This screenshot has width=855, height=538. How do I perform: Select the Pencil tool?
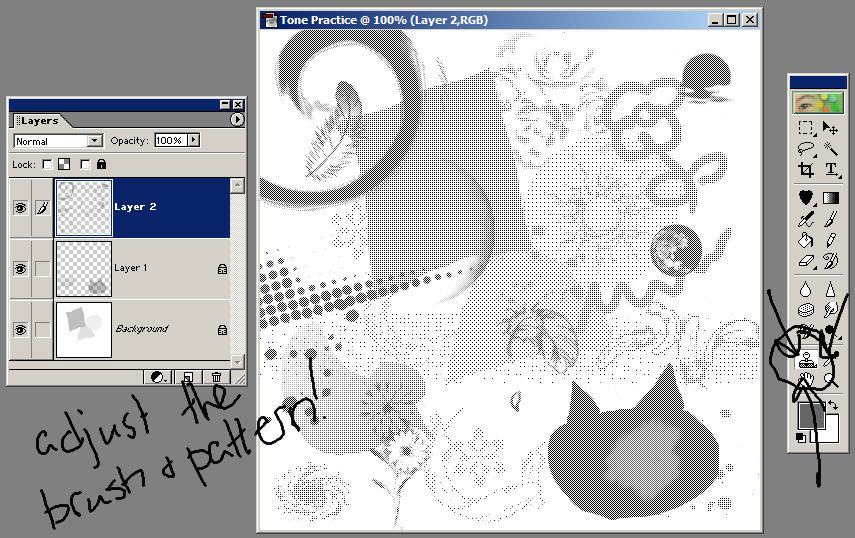pyautogui.click(x=830, y=240)
